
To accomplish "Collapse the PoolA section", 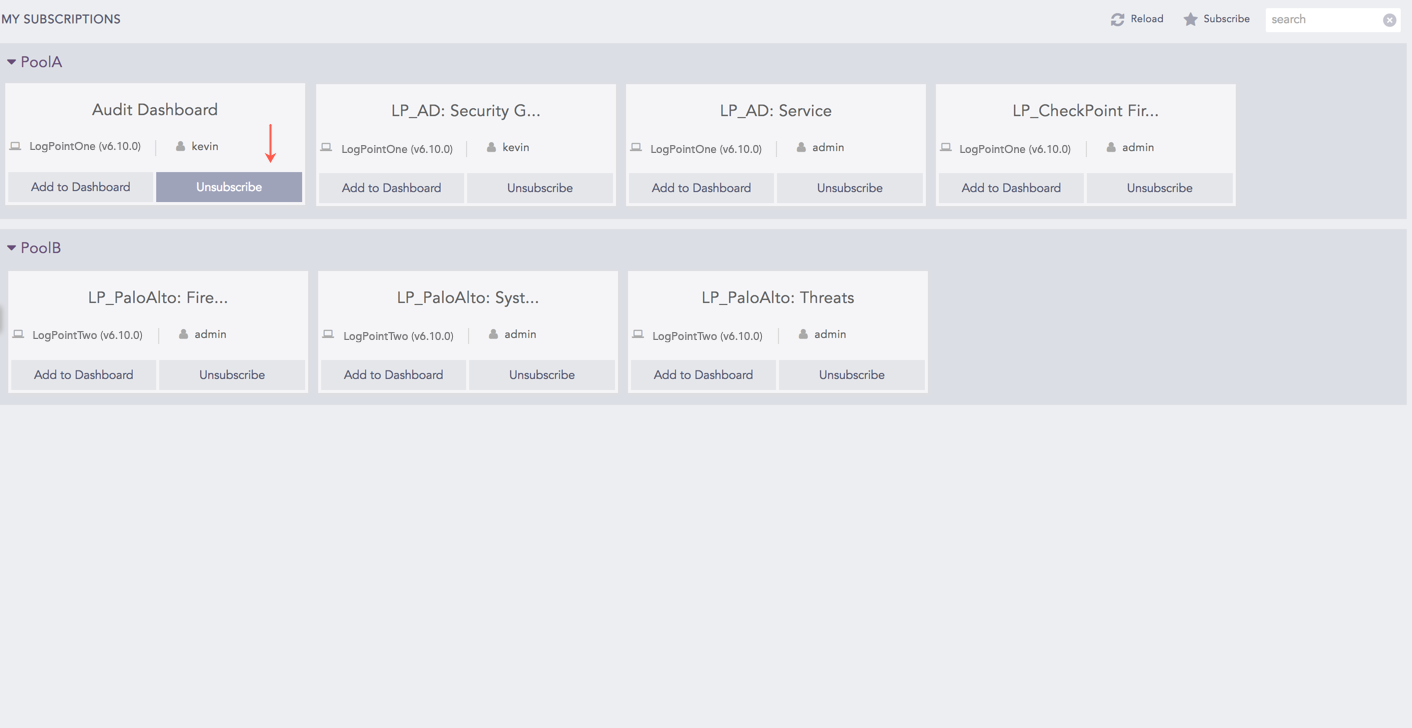I will click(x=11, y=61).
